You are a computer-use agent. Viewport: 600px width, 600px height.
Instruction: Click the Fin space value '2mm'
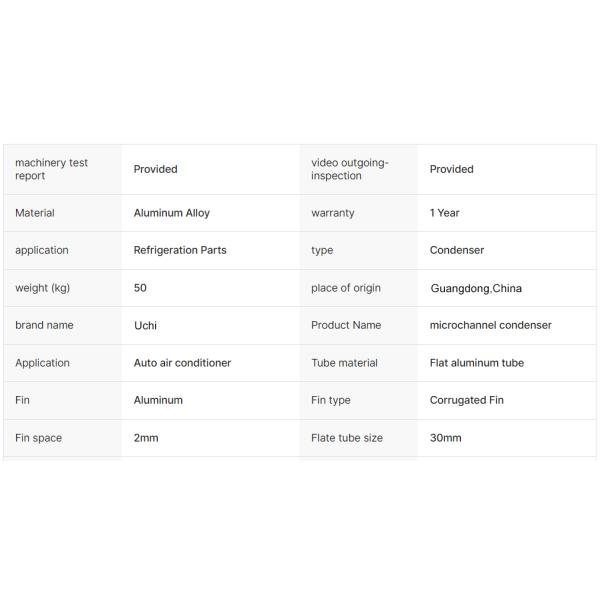(146, 438)
